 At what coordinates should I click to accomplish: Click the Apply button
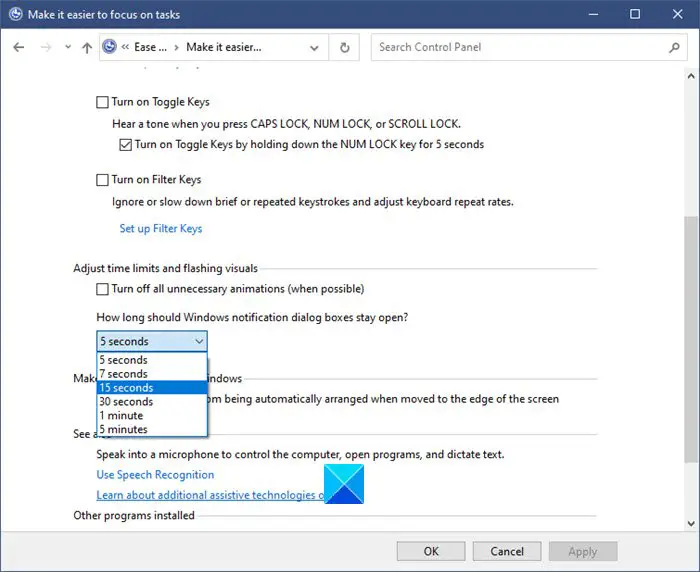tap(583, 551)
